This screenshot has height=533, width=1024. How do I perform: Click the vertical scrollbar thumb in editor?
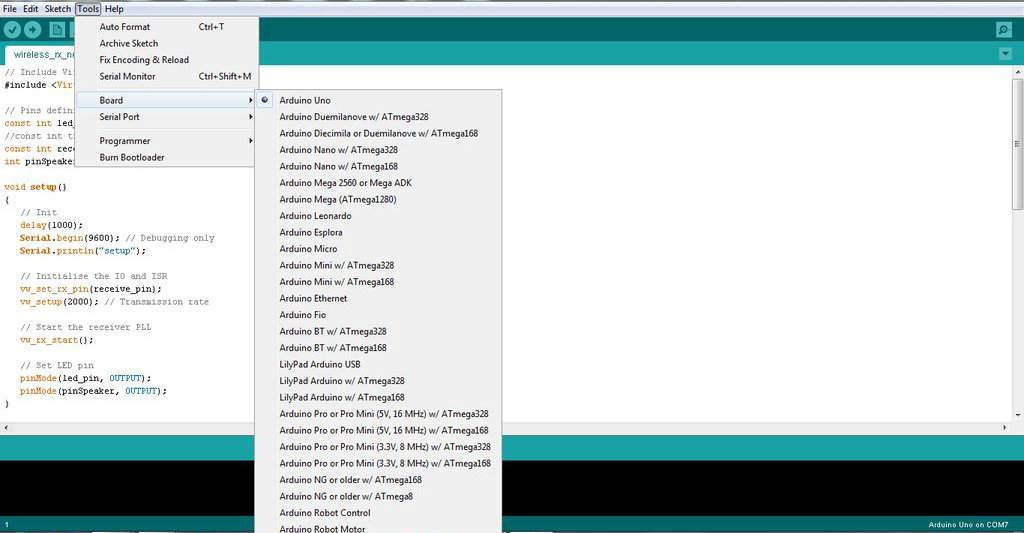[x=1017, y=144]
